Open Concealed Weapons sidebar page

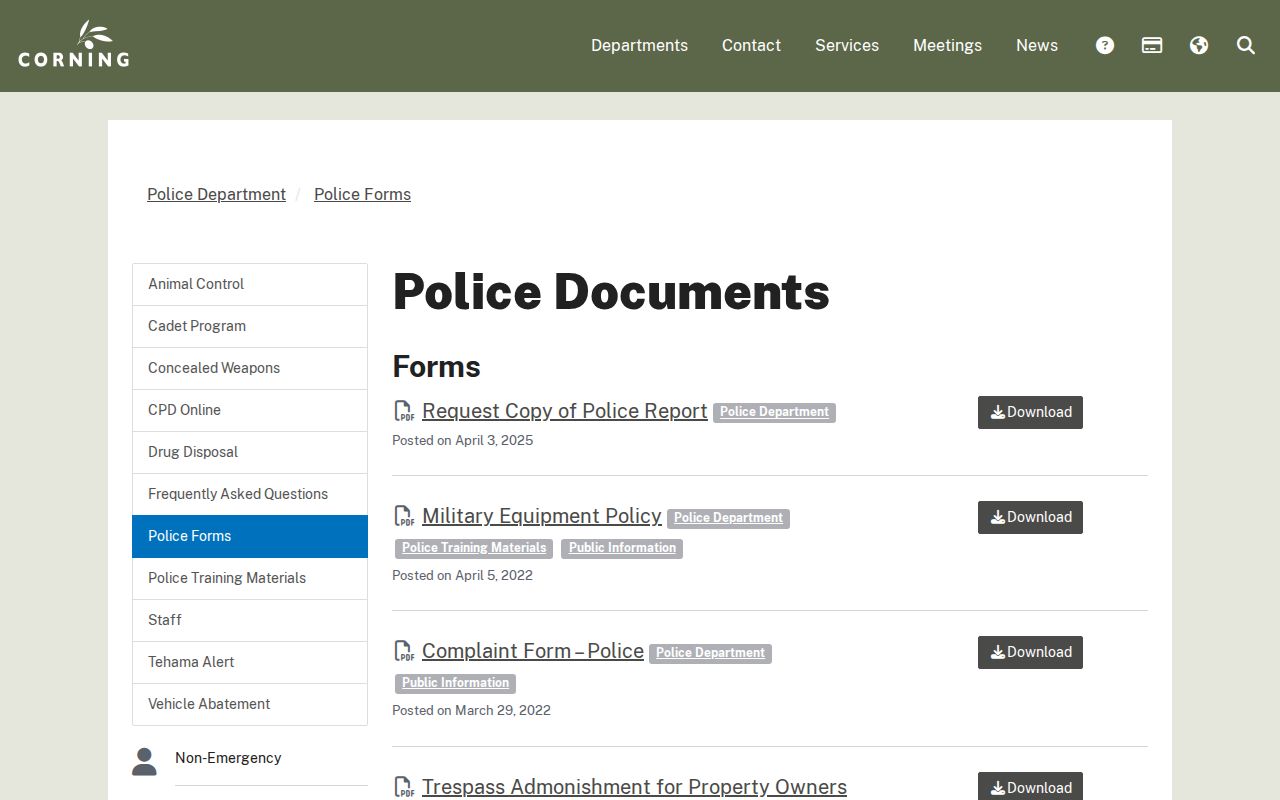[250, 368]
